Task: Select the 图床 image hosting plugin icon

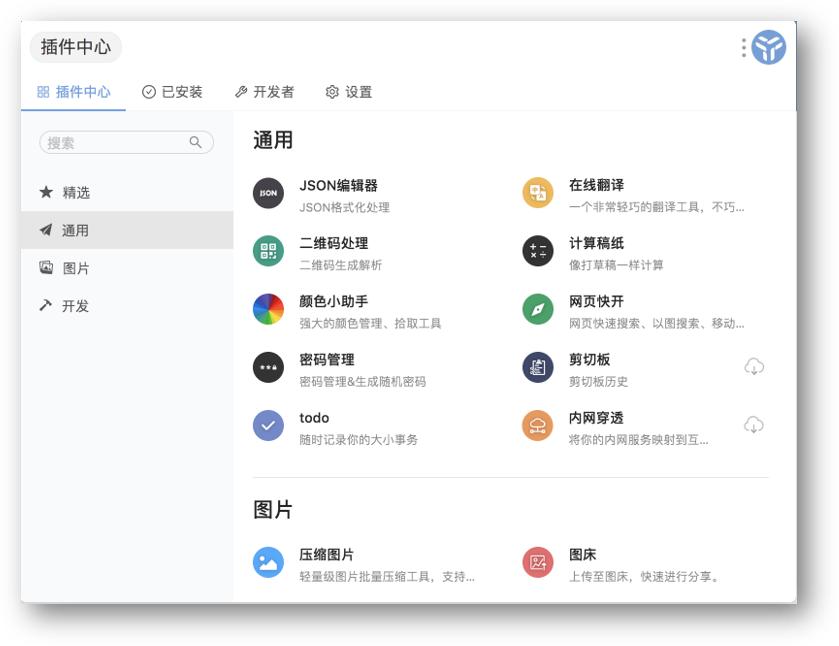Action: pos(536,561)
